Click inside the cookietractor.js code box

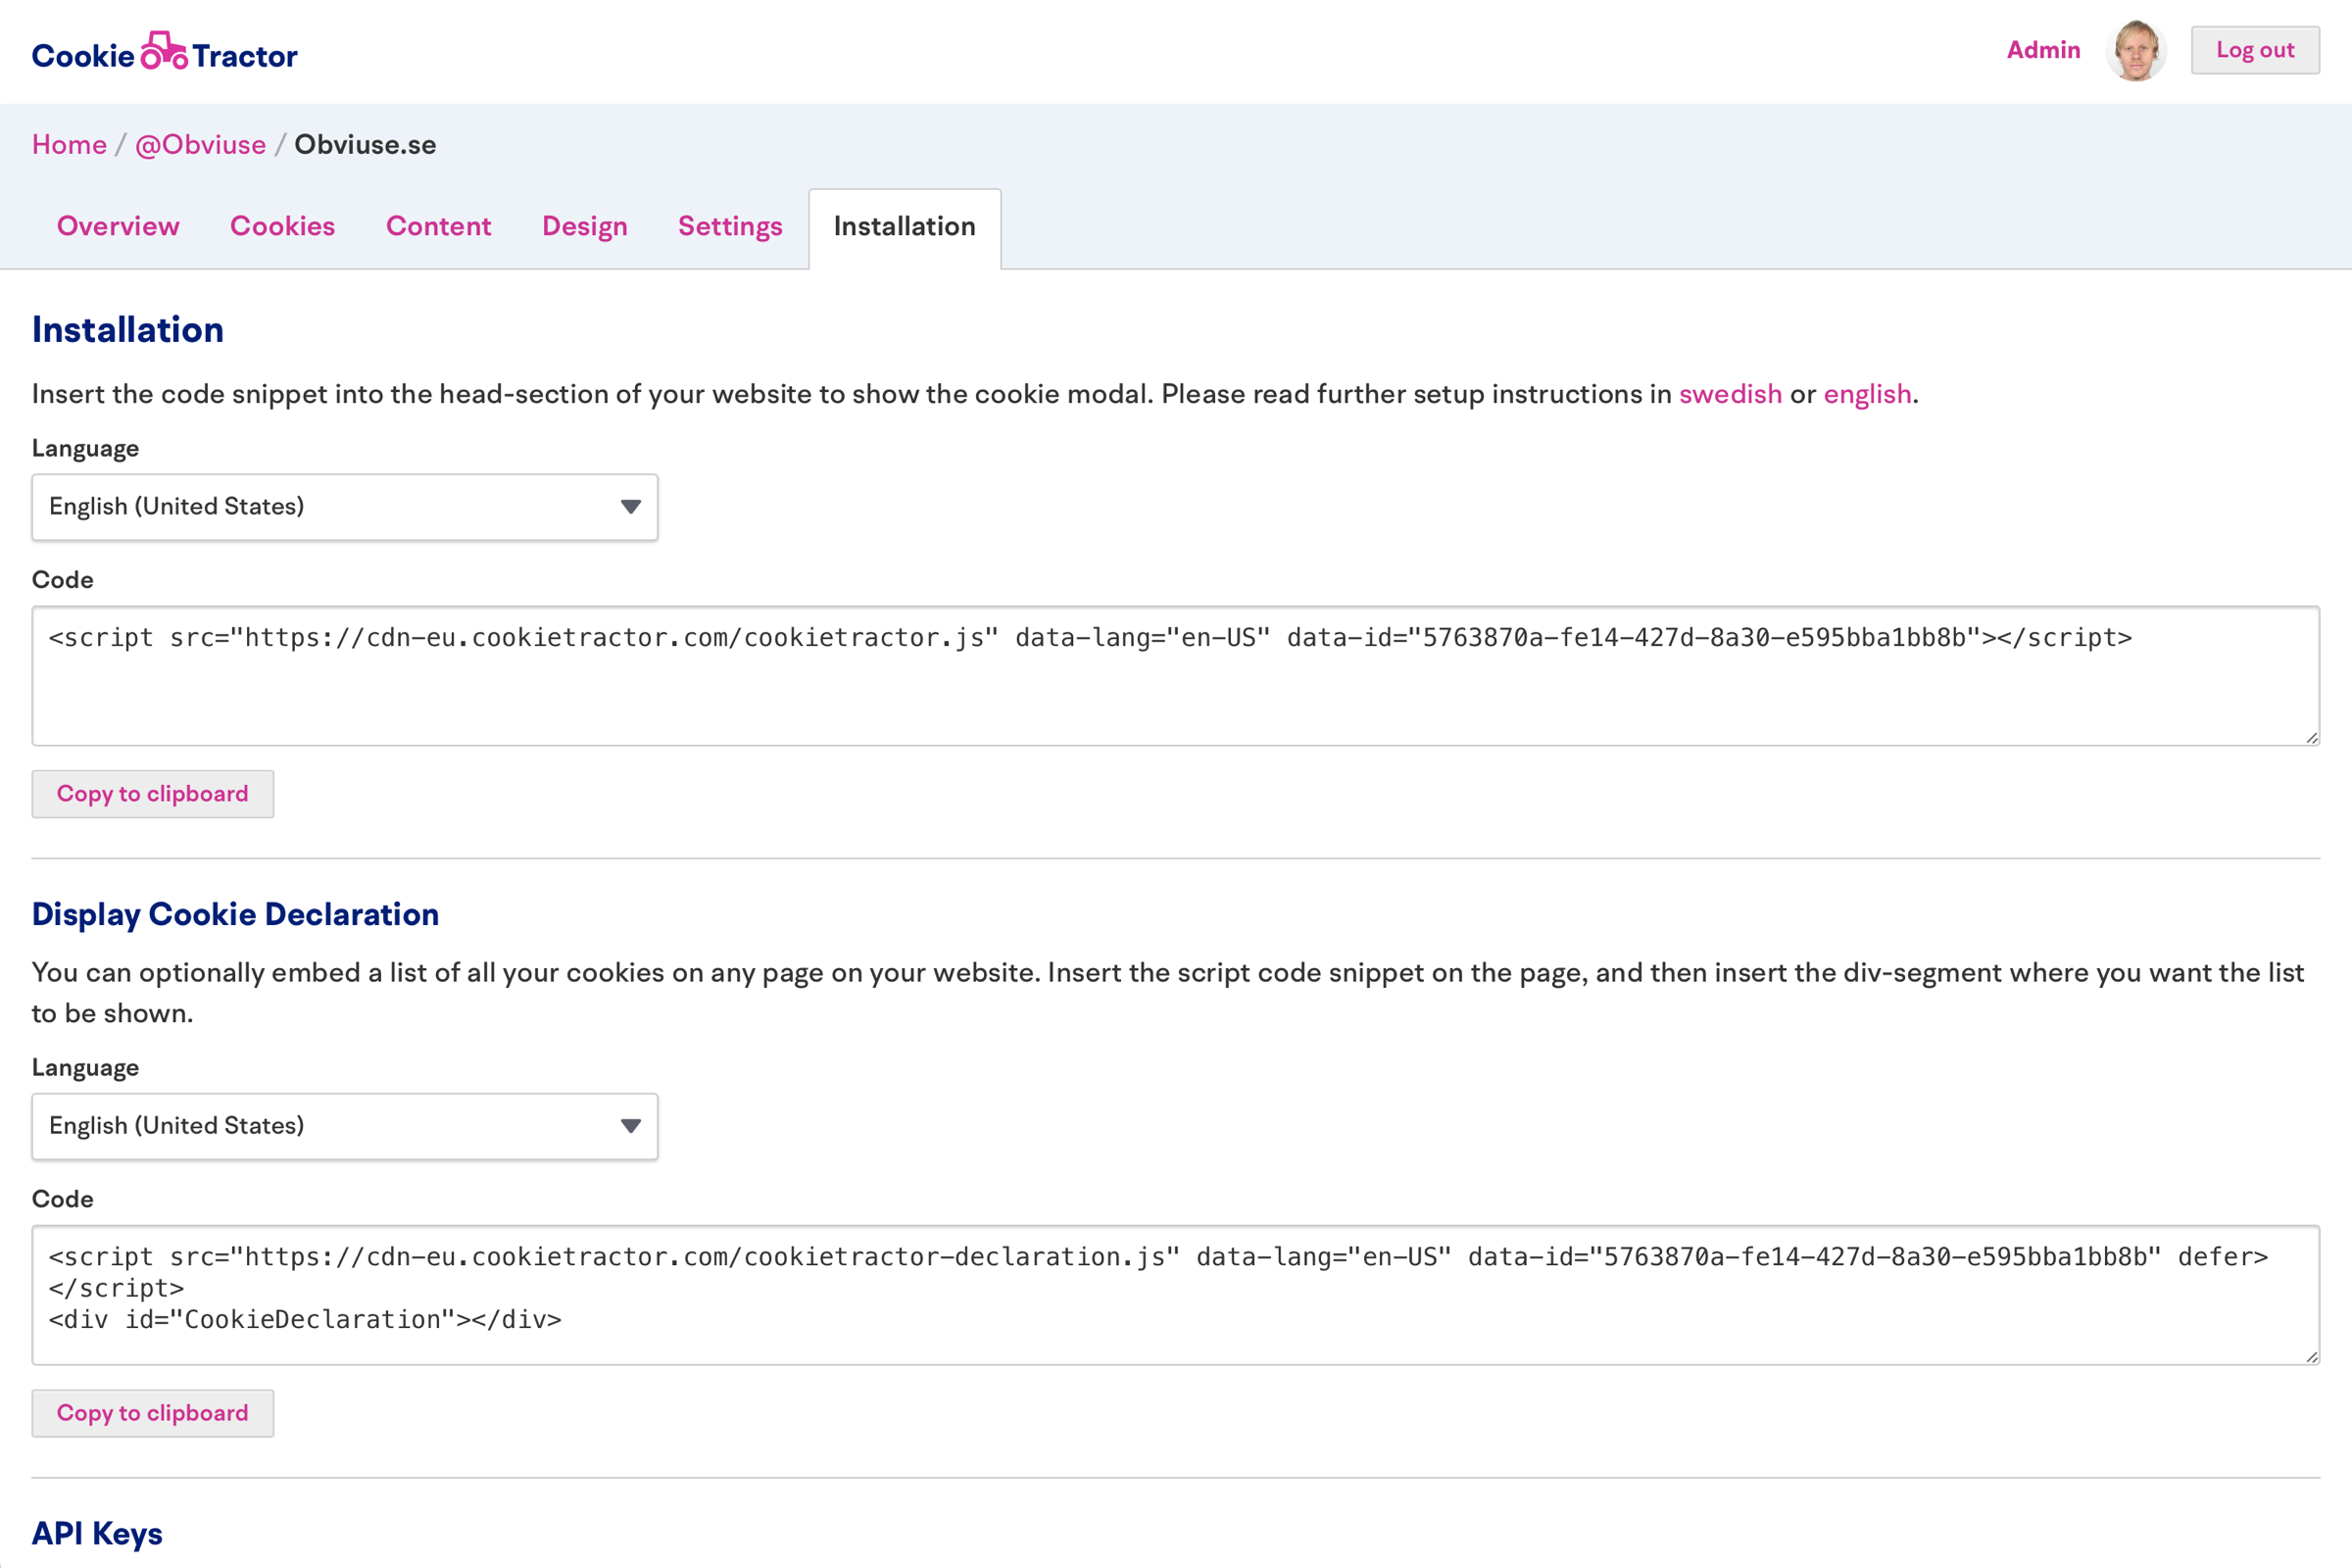(1175, 676)
